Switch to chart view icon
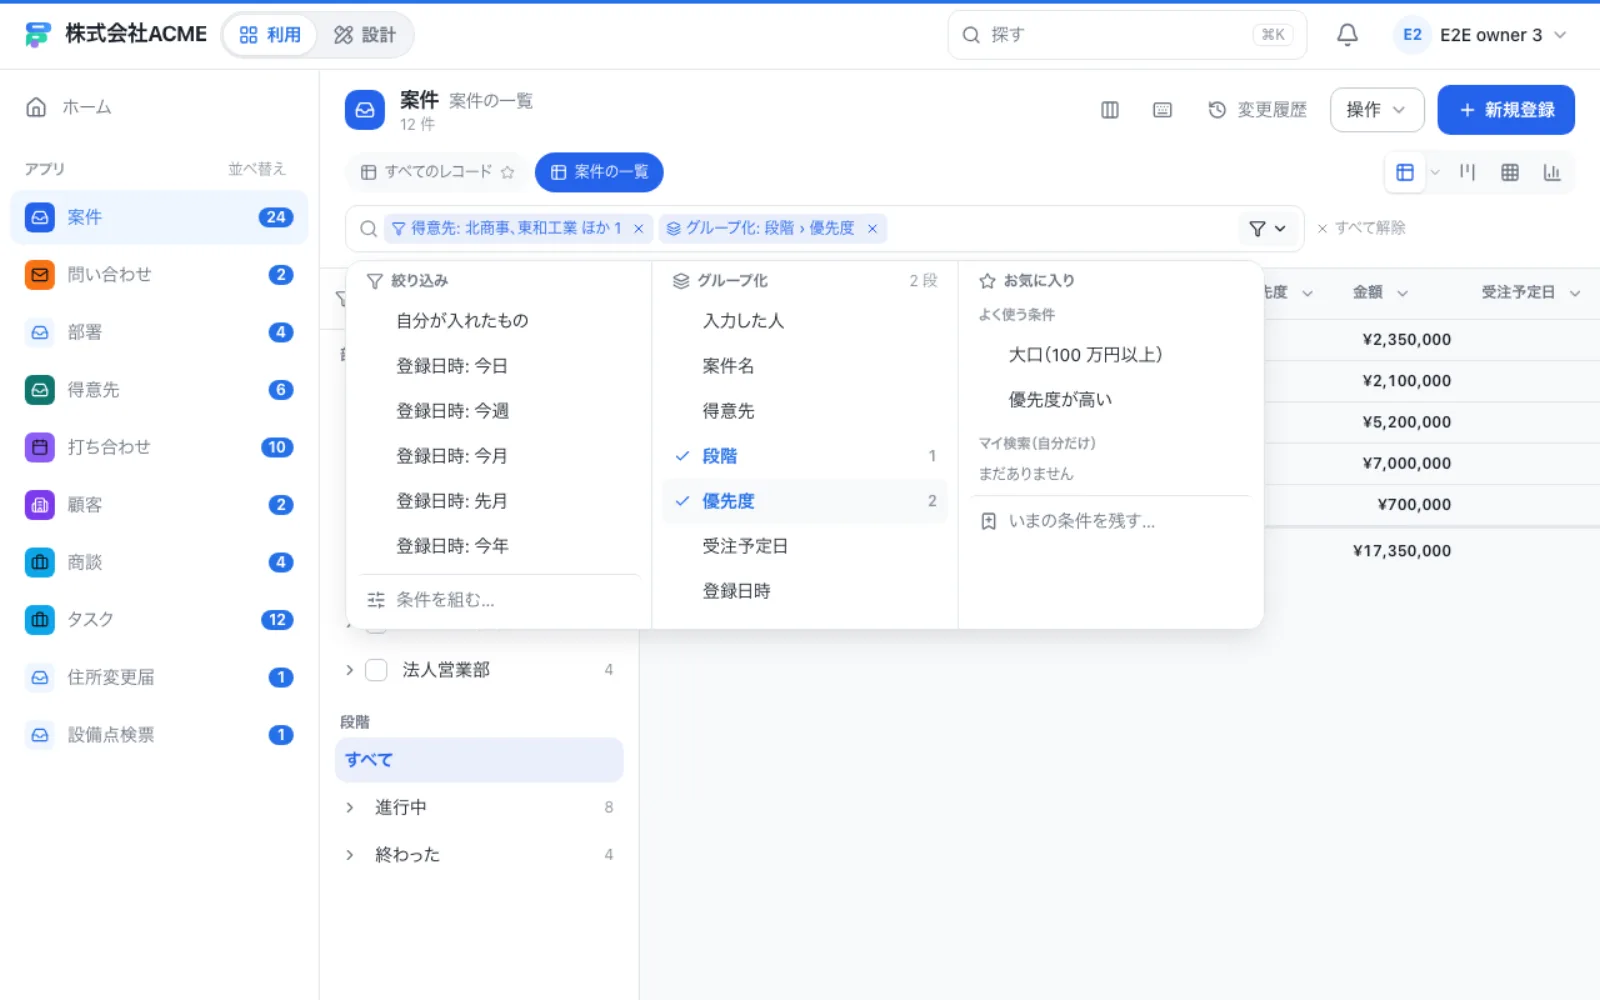Screen dimensions: 1600x1000 (1552, 172)
